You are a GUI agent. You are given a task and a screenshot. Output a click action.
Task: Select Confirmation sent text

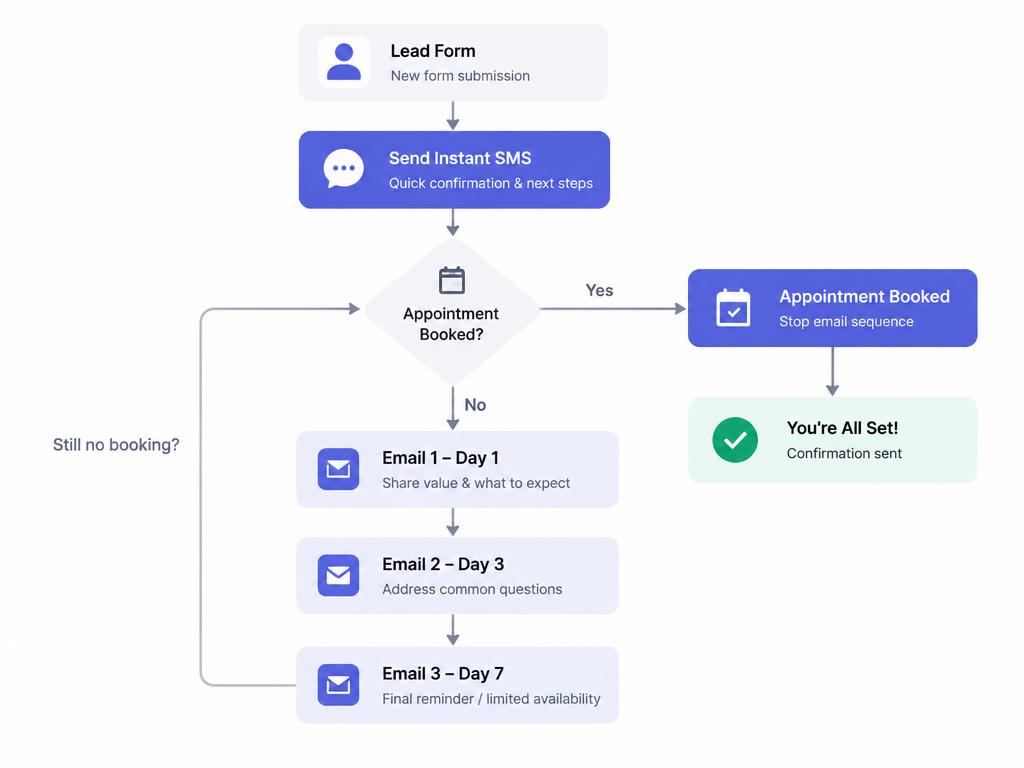[844, 453]
